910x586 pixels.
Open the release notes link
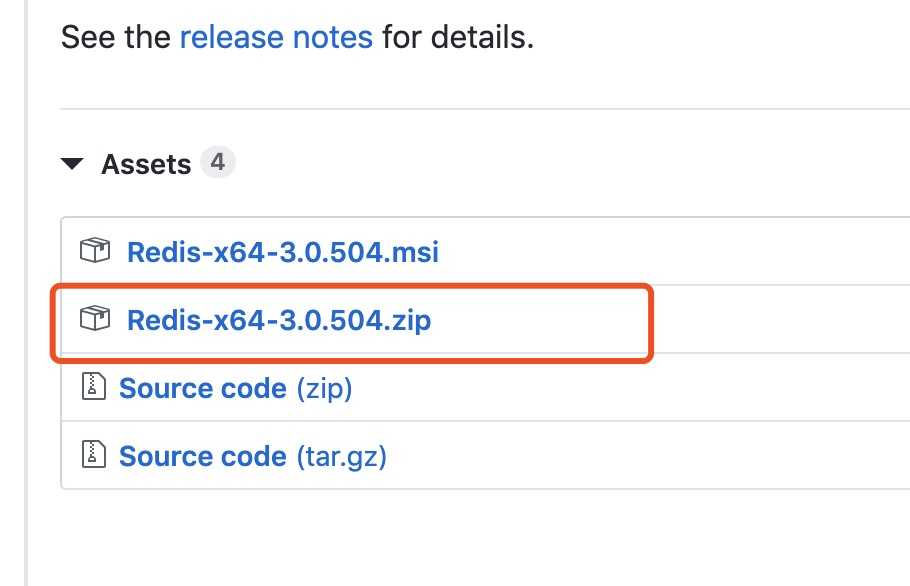(276, 37)
